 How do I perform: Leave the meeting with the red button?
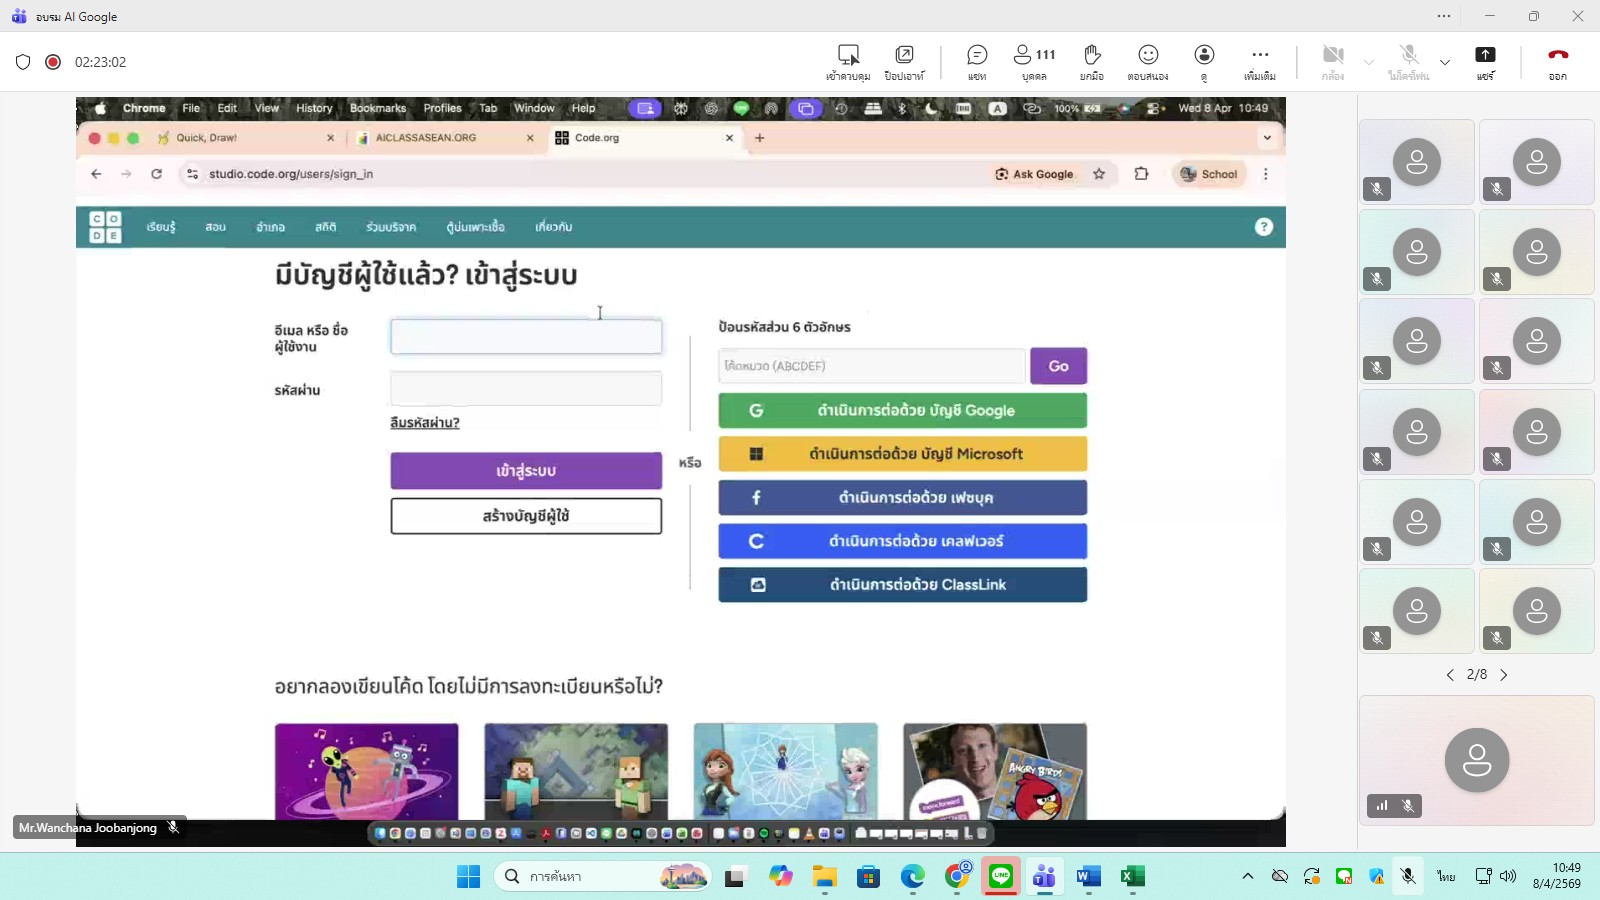pos(1557,61)
